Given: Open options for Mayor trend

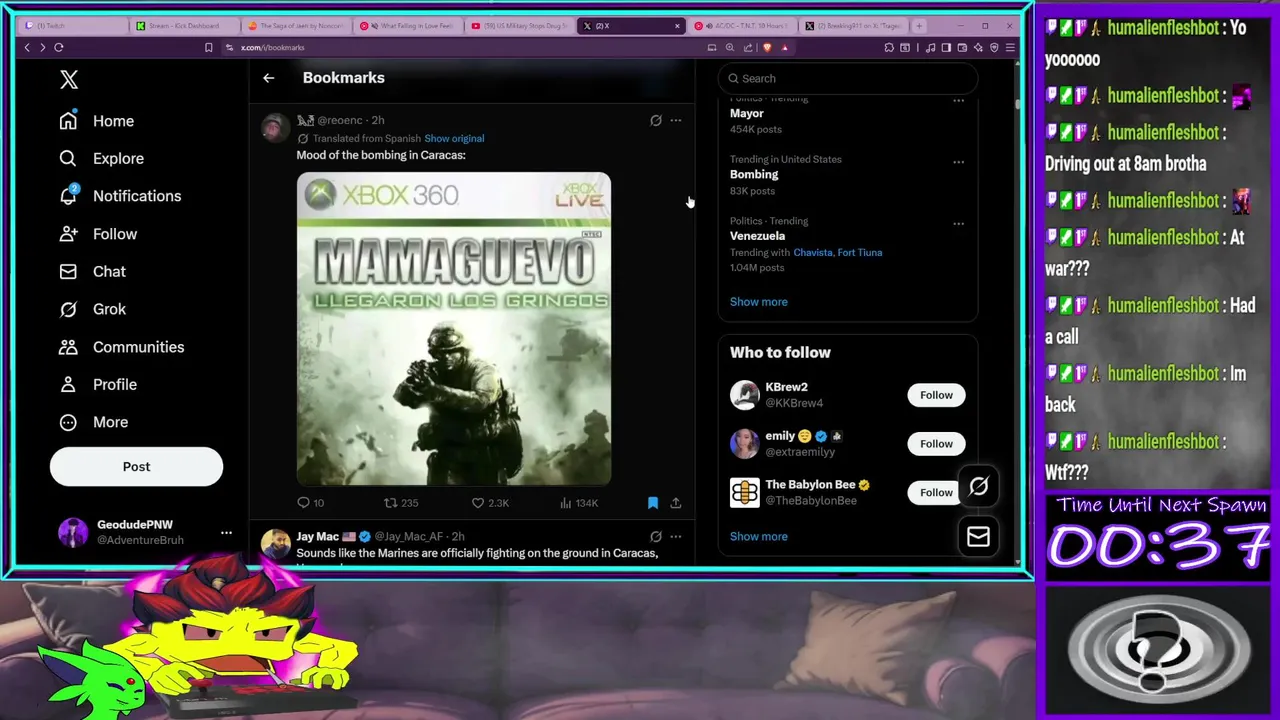Looking at the screenshot, I should click(x=958, y=100).
